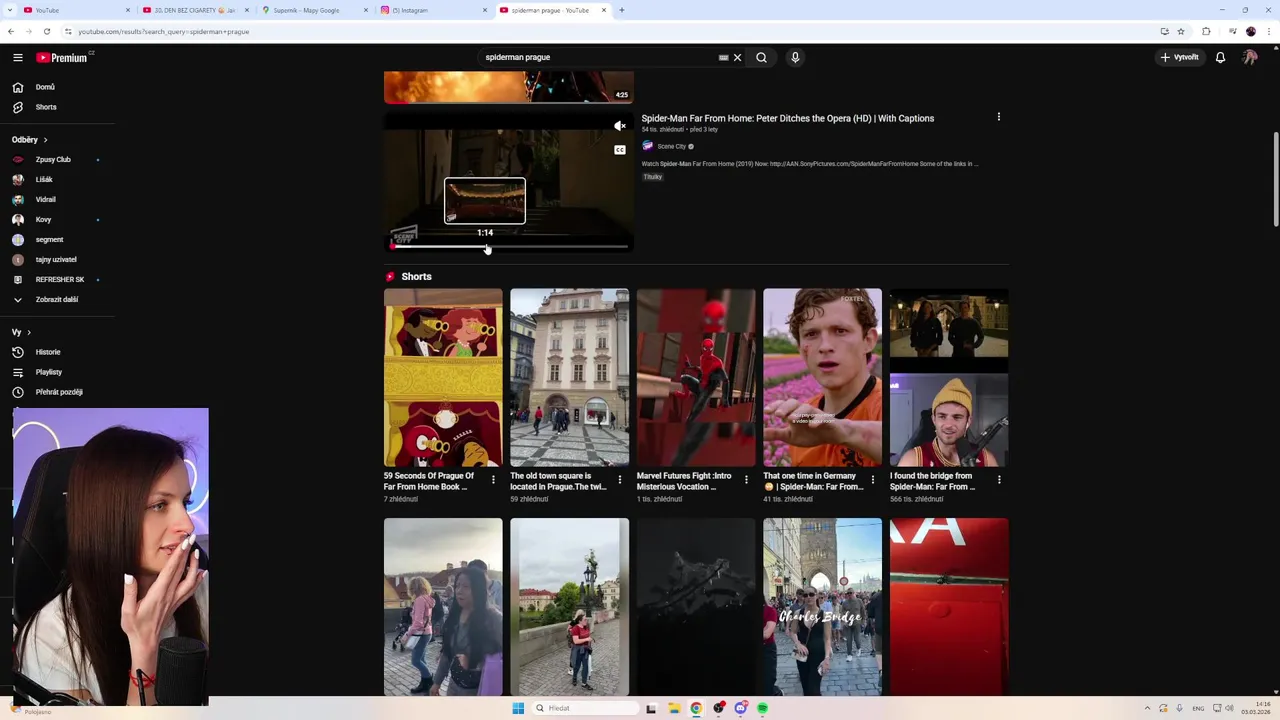Open the taskbar clock and date
The width and height of the screenshot is (1280, 720).
(x=1255, y=708)
